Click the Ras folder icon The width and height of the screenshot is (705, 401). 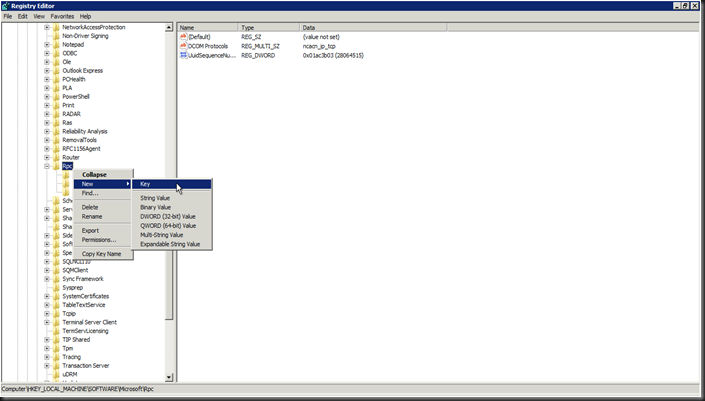coord(56,122)
